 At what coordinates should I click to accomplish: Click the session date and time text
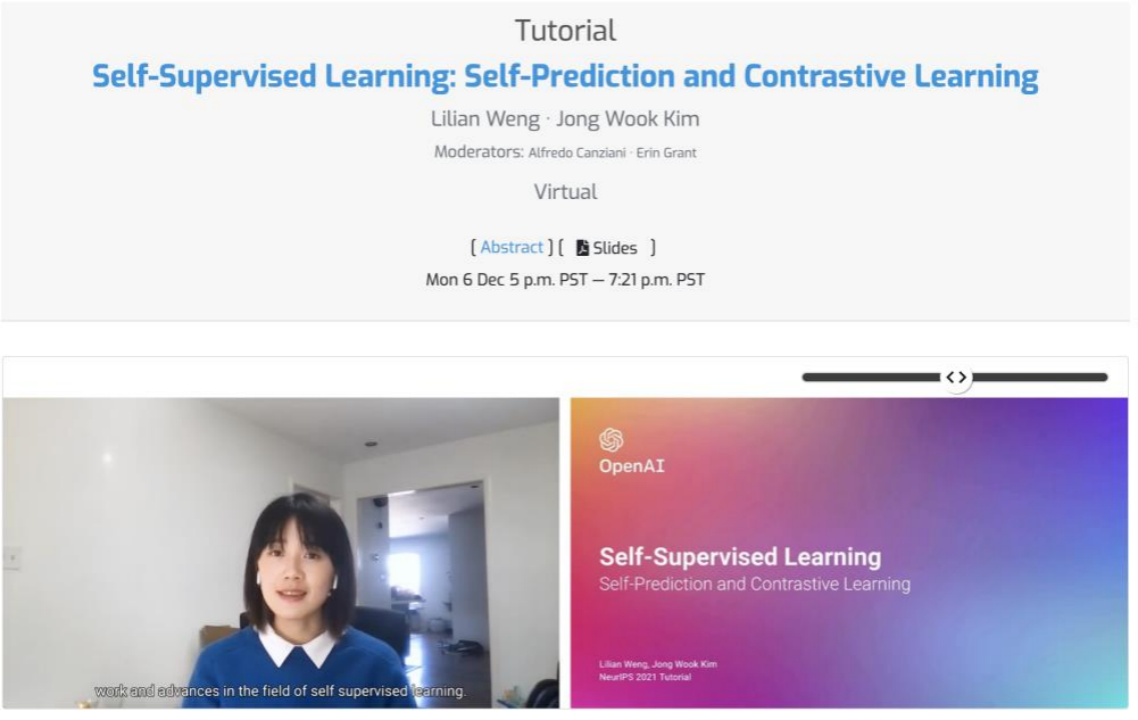(565, 280)
